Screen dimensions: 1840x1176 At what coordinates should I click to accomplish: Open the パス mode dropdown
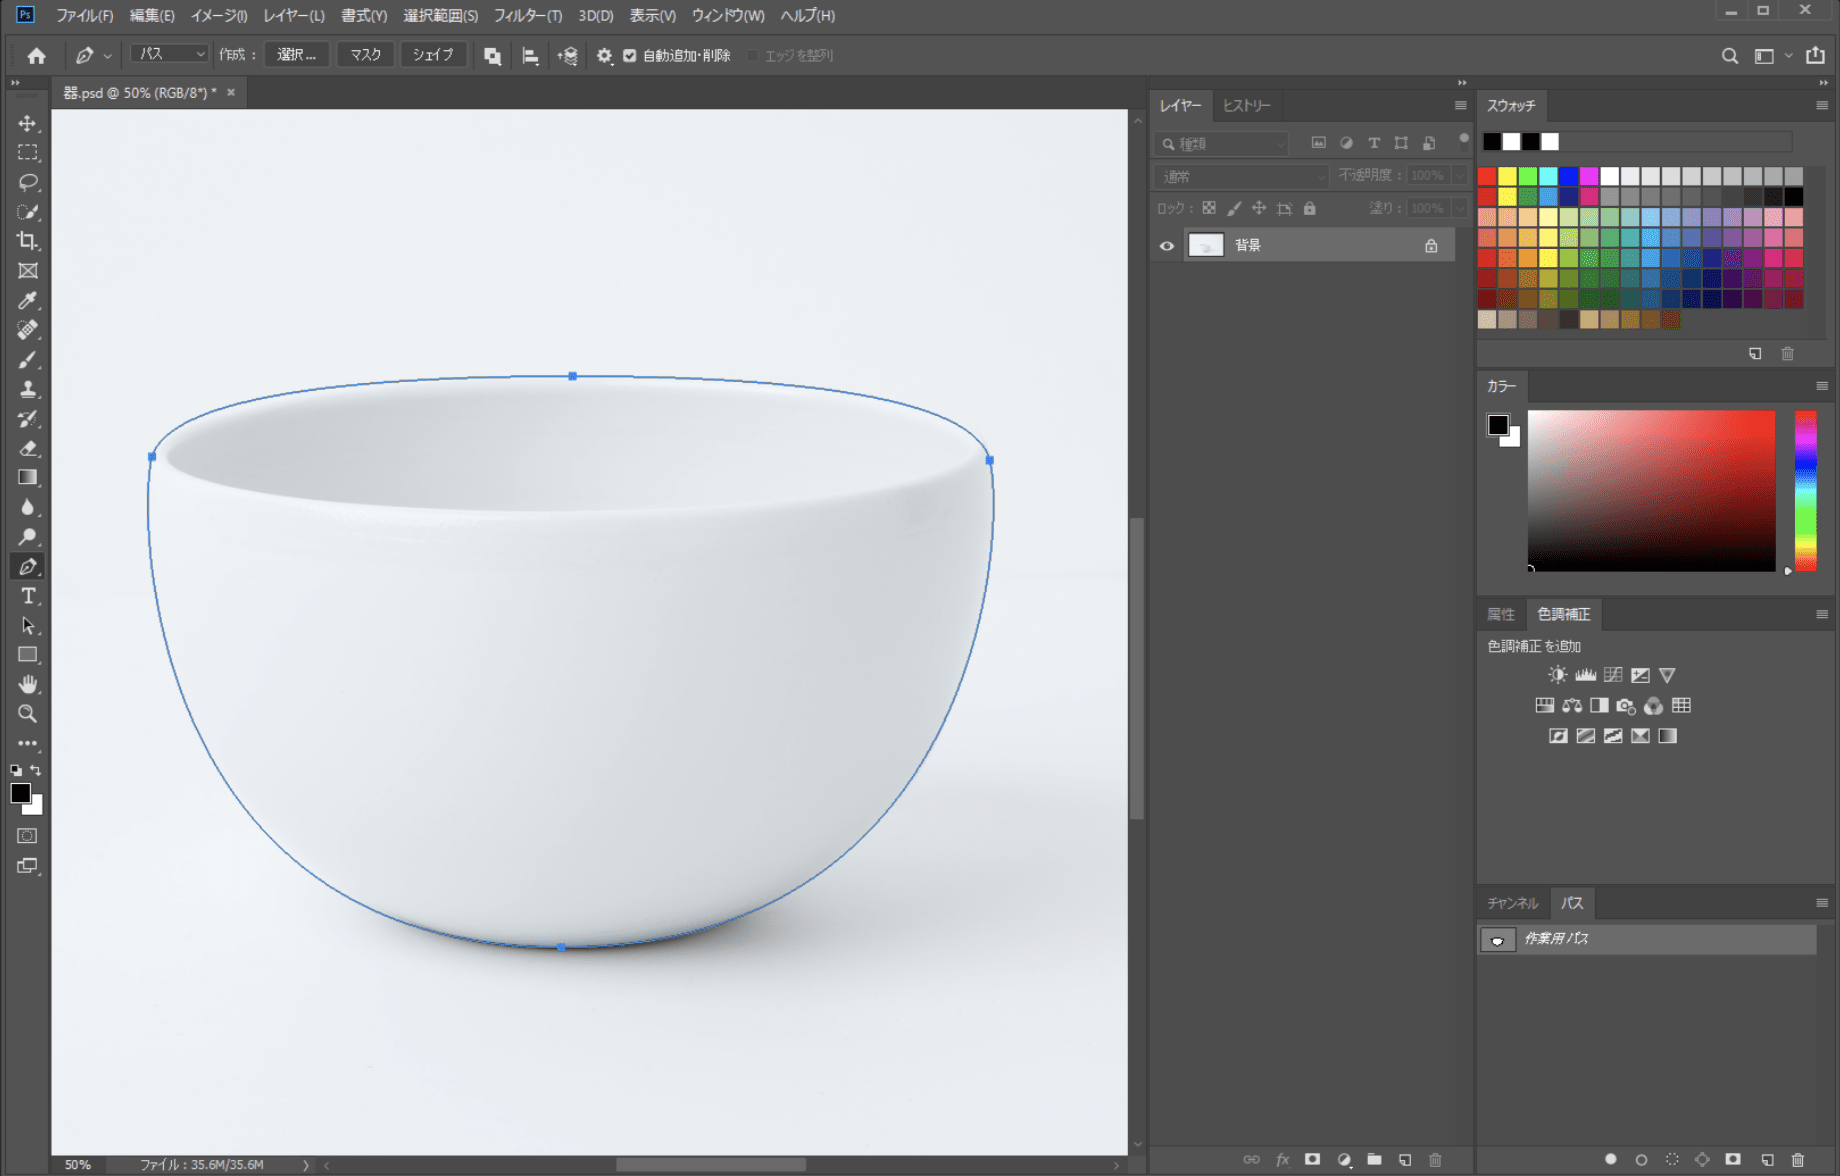point(169,55)
